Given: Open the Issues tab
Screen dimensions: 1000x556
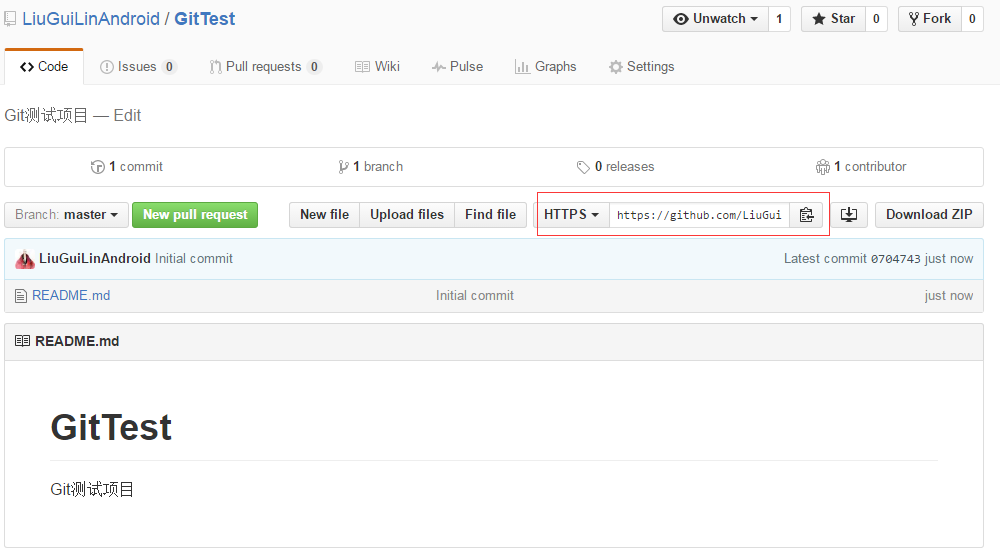Looking at the screenshot, I should (x=138, y=67).
